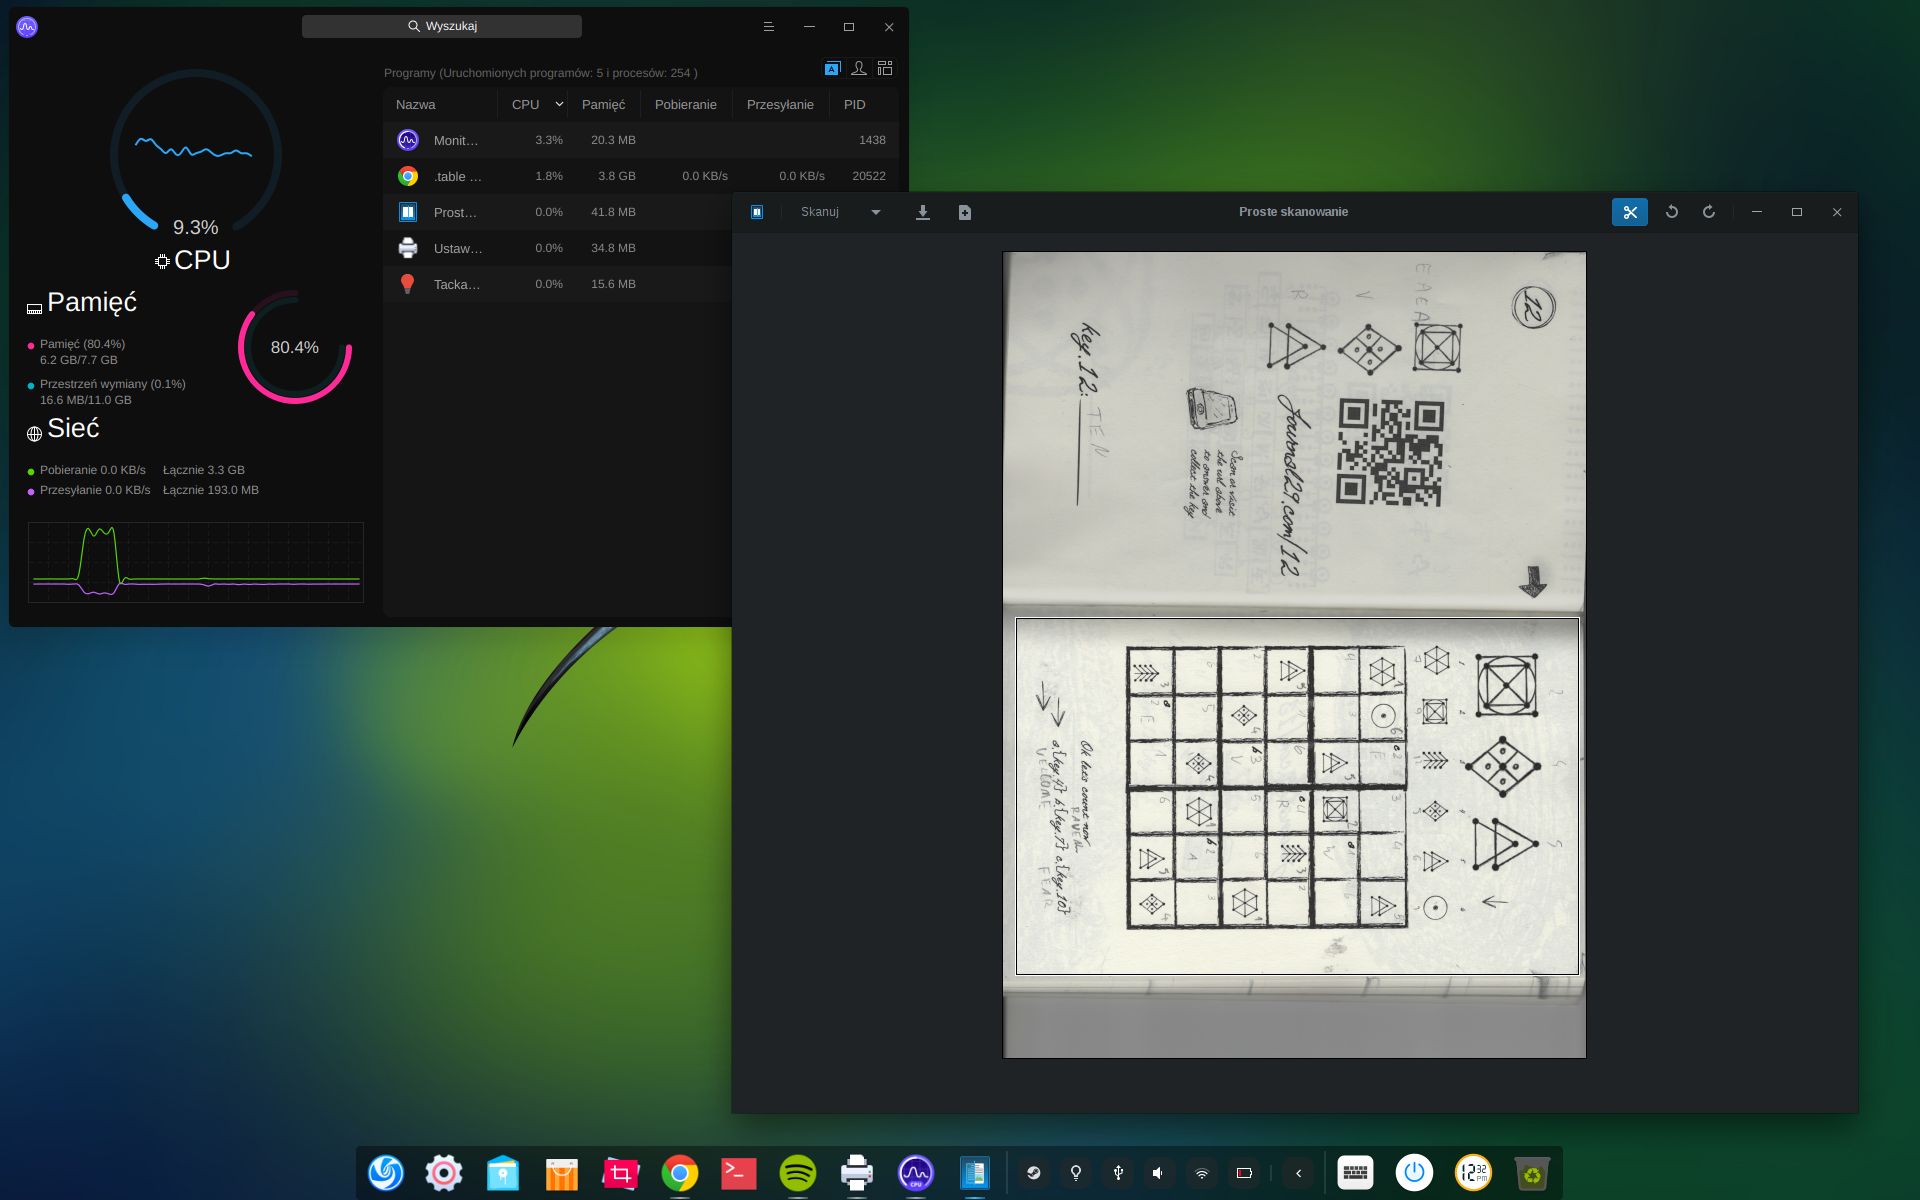The height and width of the screenshot is (1200, 1920).
Task: Show my processes user icon filter
Action: coord(858,68)
